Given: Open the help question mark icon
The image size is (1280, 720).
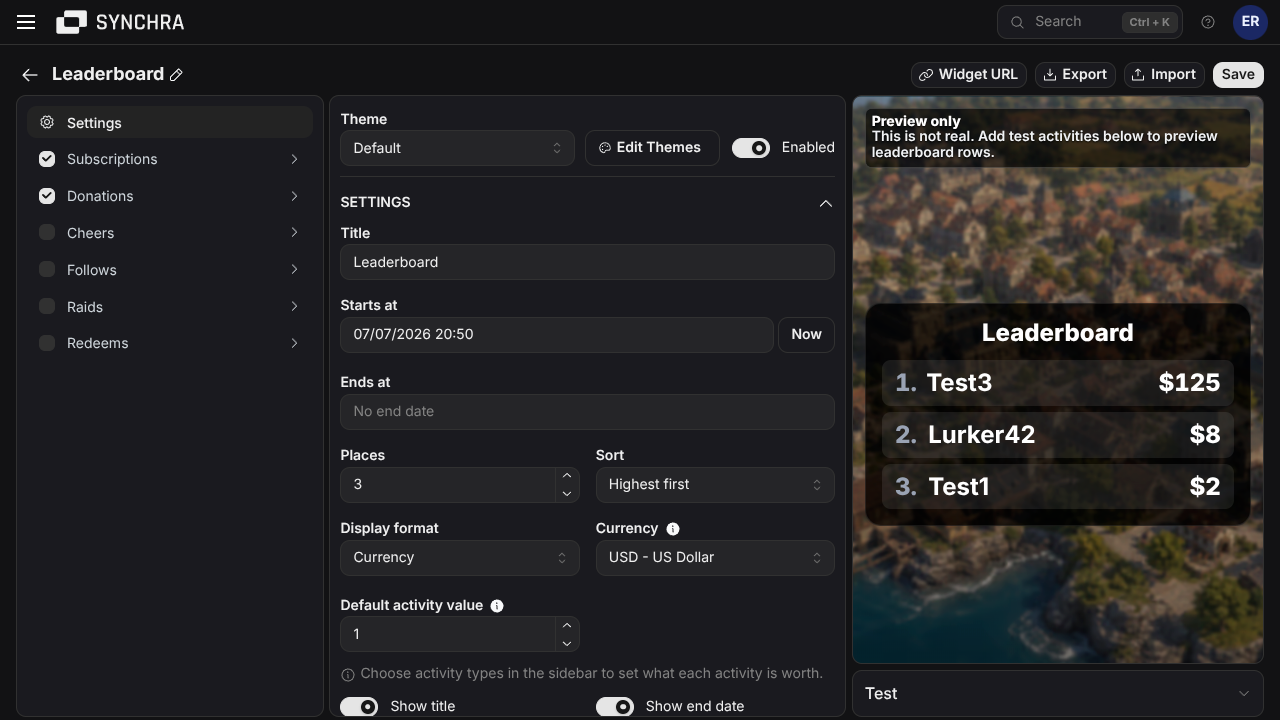Looking at the screenshot, I should (x=1208, y=22).
